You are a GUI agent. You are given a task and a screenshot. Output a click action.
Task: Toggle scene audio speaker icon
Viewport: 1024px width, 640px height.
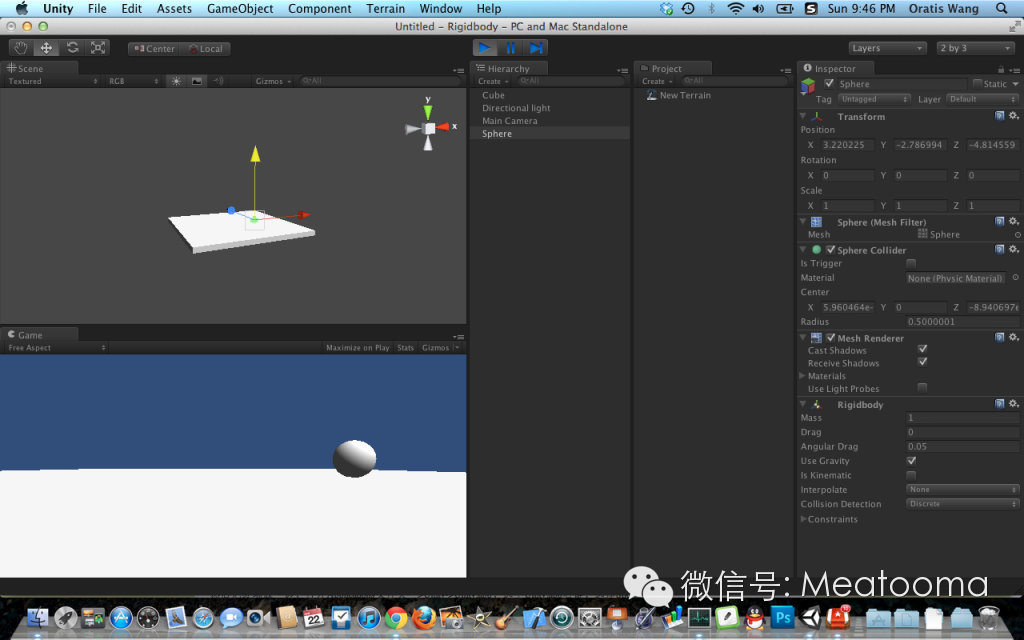[x=217, y=81]
